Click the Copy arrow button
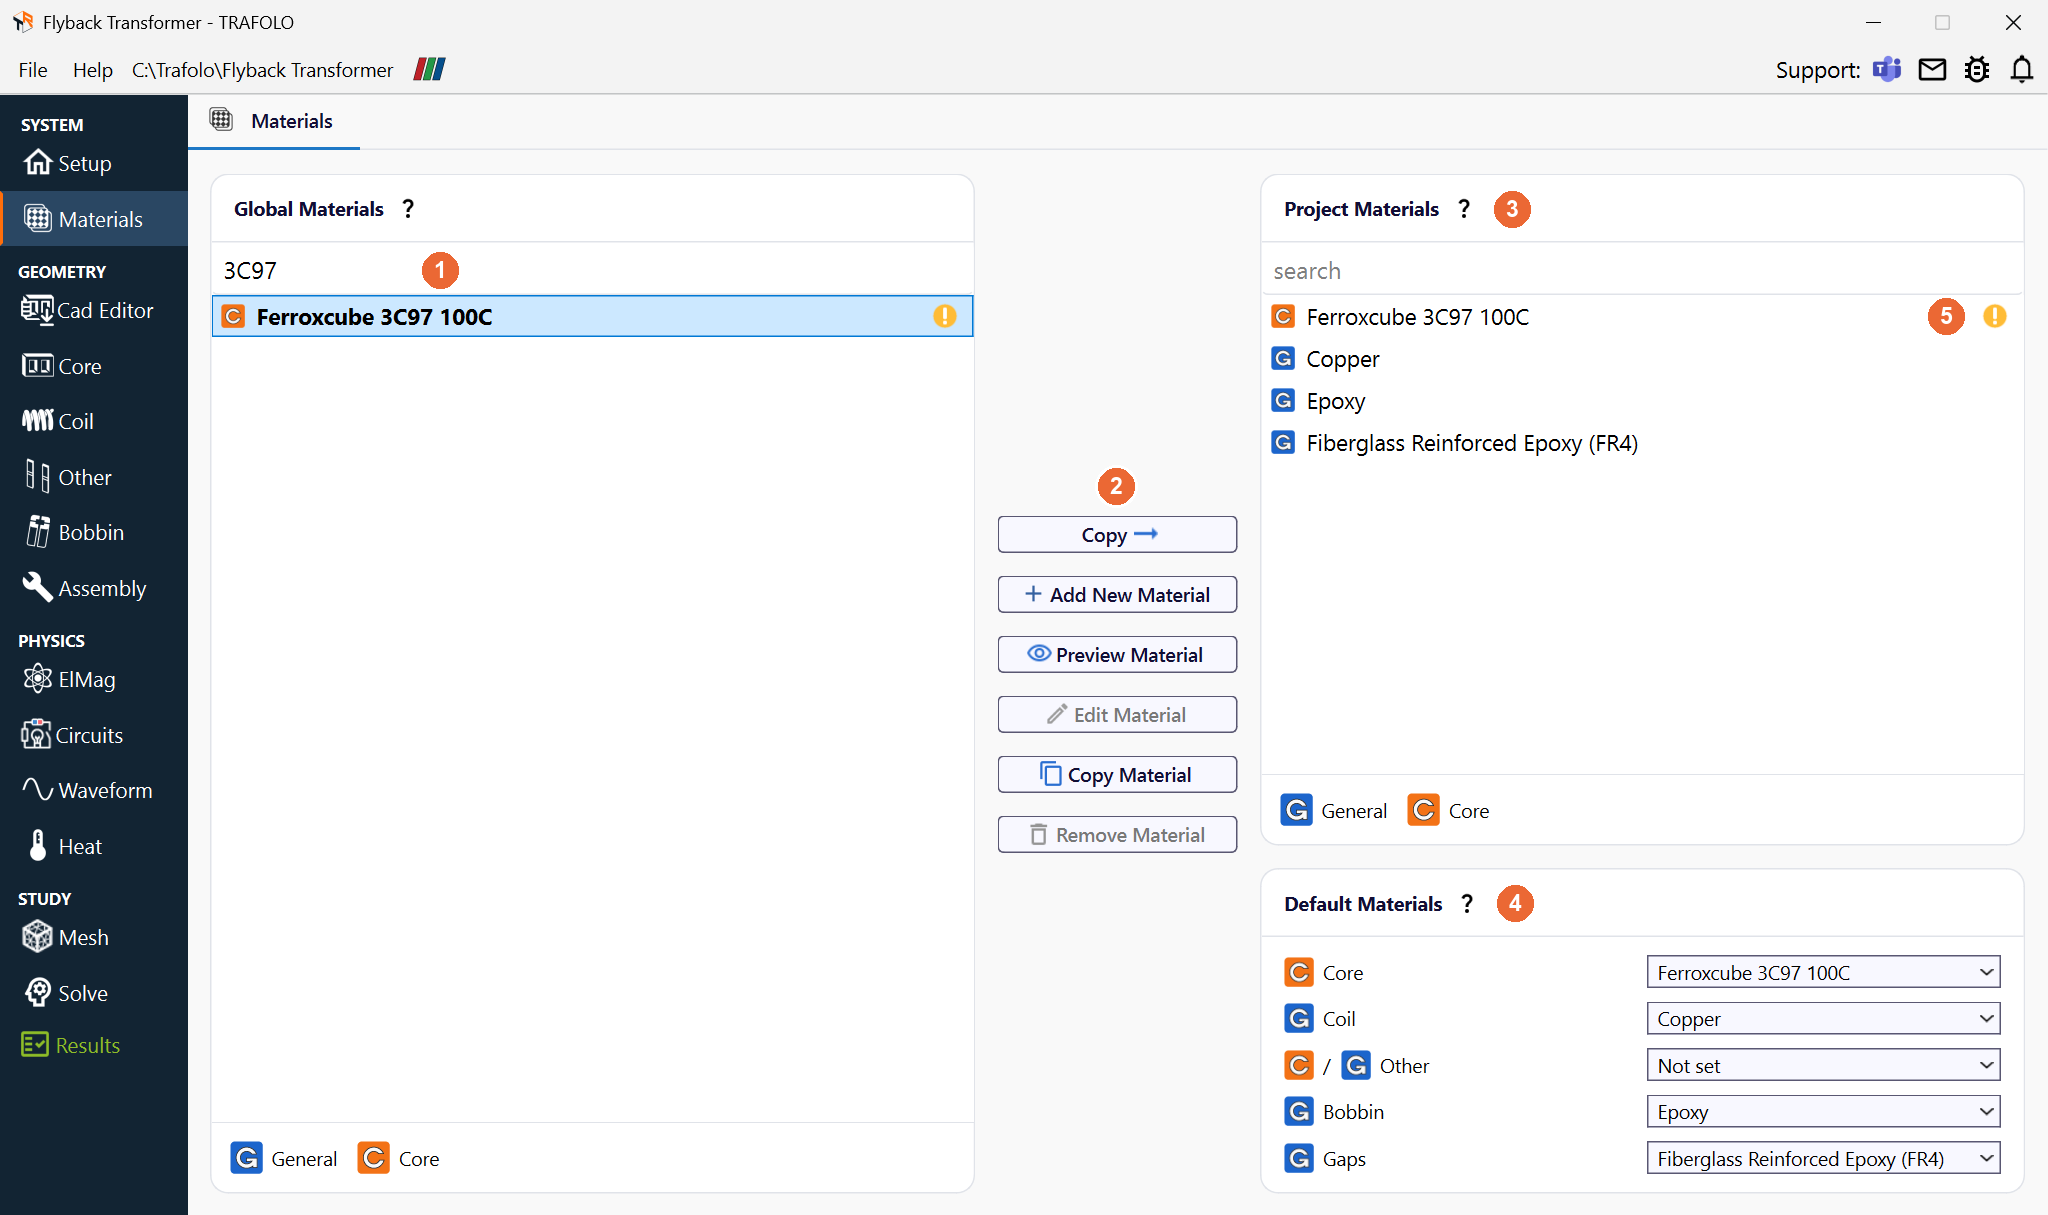This screenshot has height=1215, width=2048. tap(1117, 535)
